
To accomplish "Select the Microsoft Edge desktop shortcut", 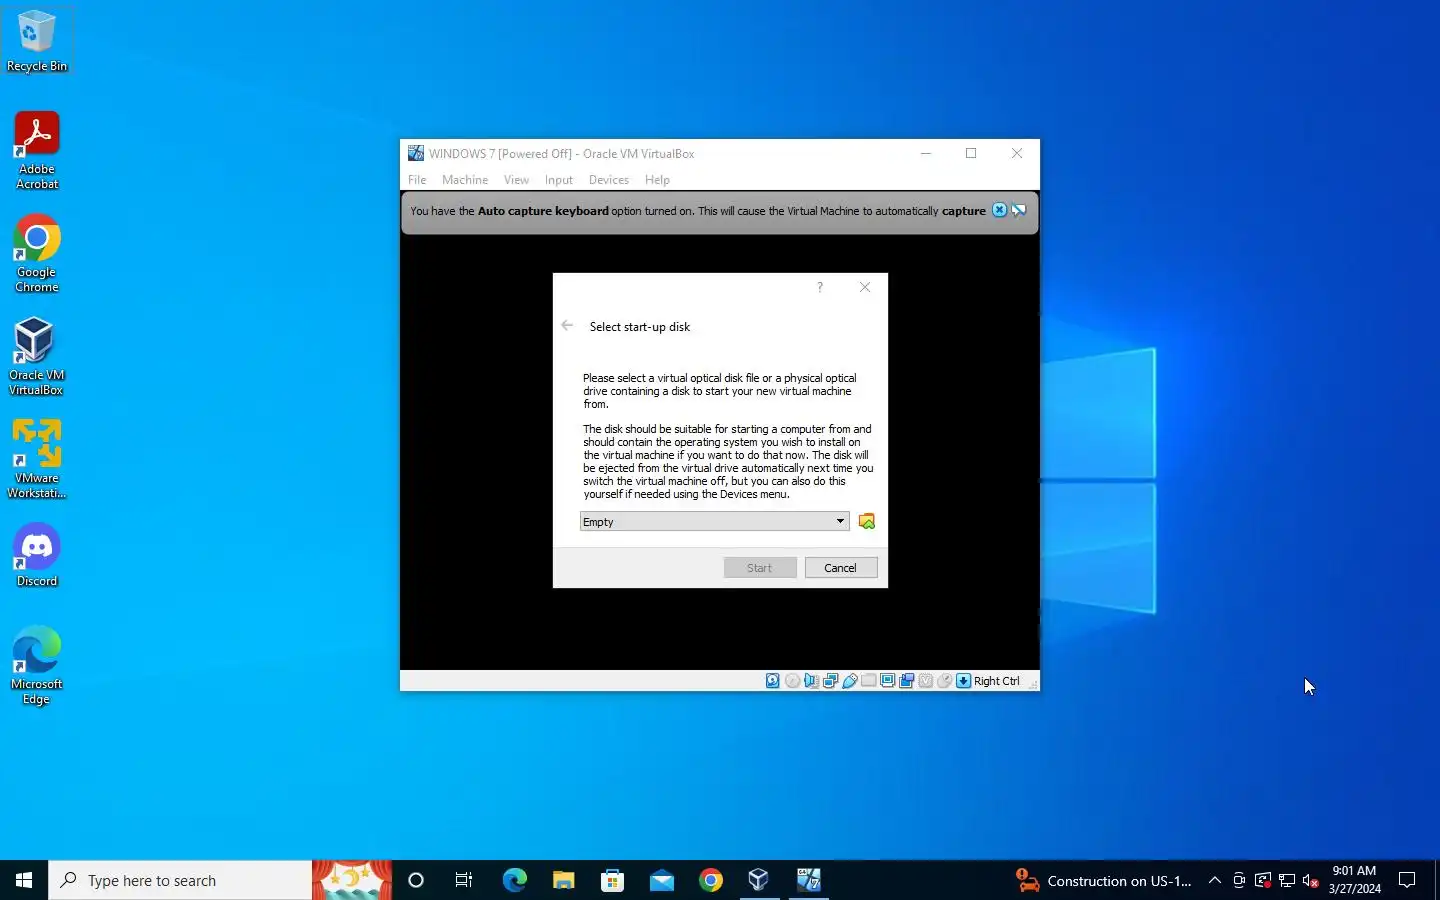I will coord(37,666).
